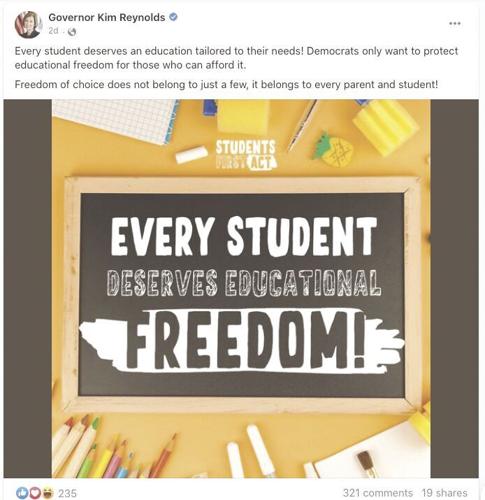Click the public globe privacy icon
Viewport: 485px width, 500px height.
[x=72, y=32]
